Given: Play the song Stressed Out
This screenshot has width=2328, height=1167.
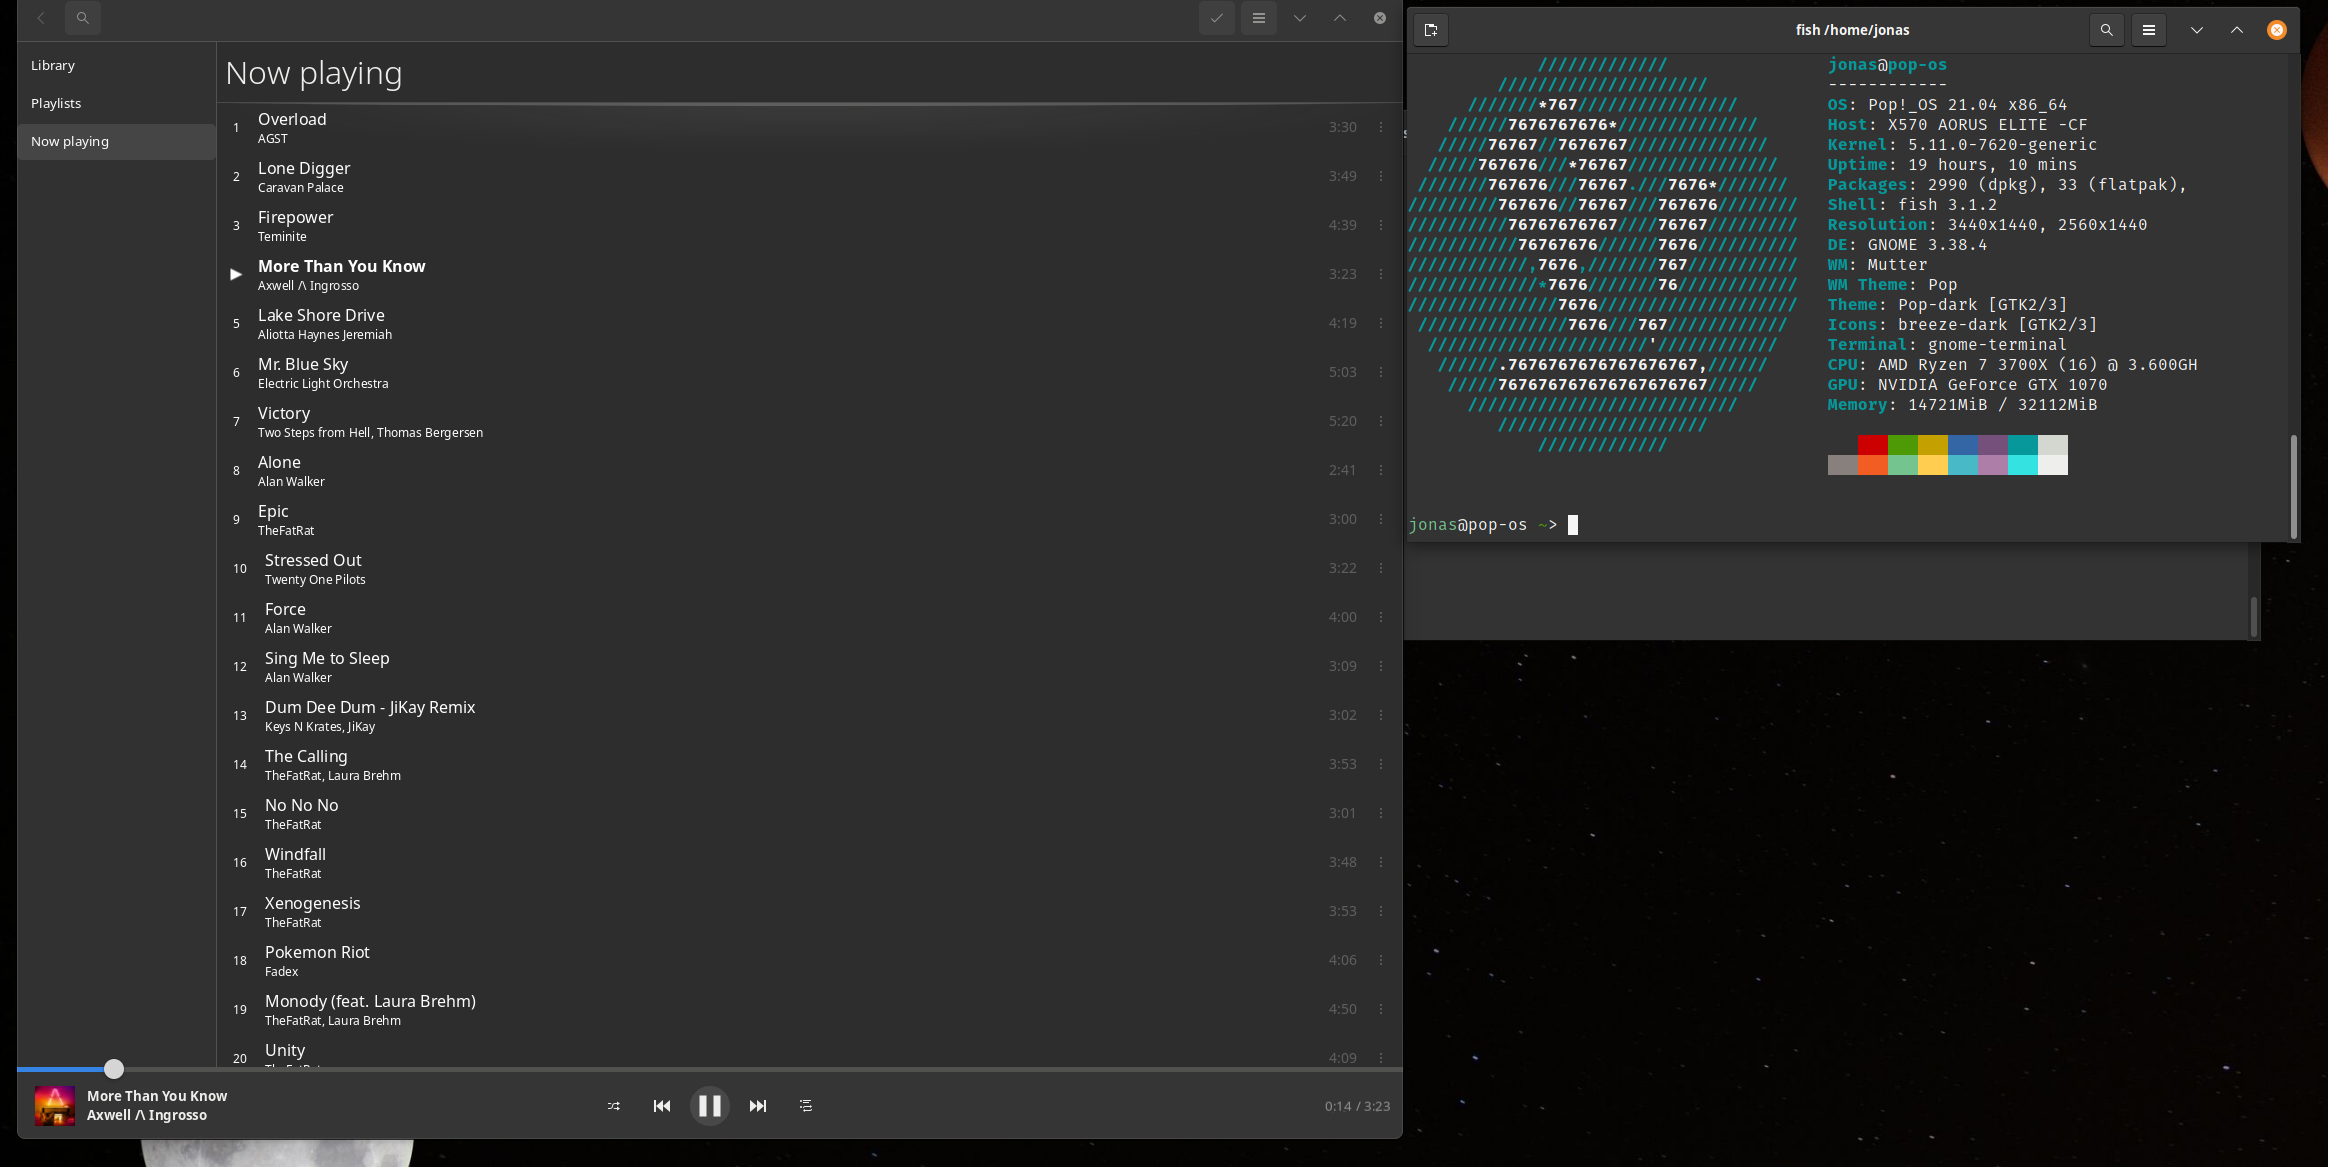Looking at the screenshot, I should 313,561.
